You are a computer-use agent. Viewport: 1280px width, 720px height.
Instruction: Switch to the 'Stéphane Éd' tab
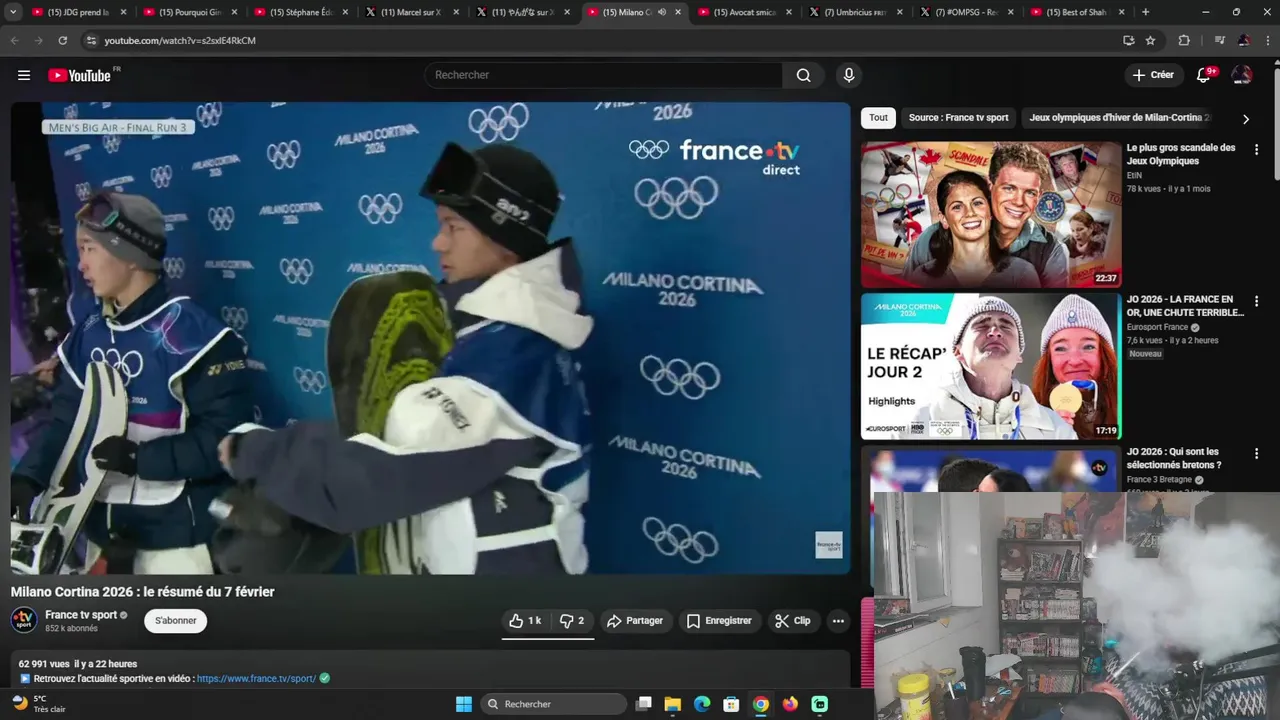(x=302, y=12)
